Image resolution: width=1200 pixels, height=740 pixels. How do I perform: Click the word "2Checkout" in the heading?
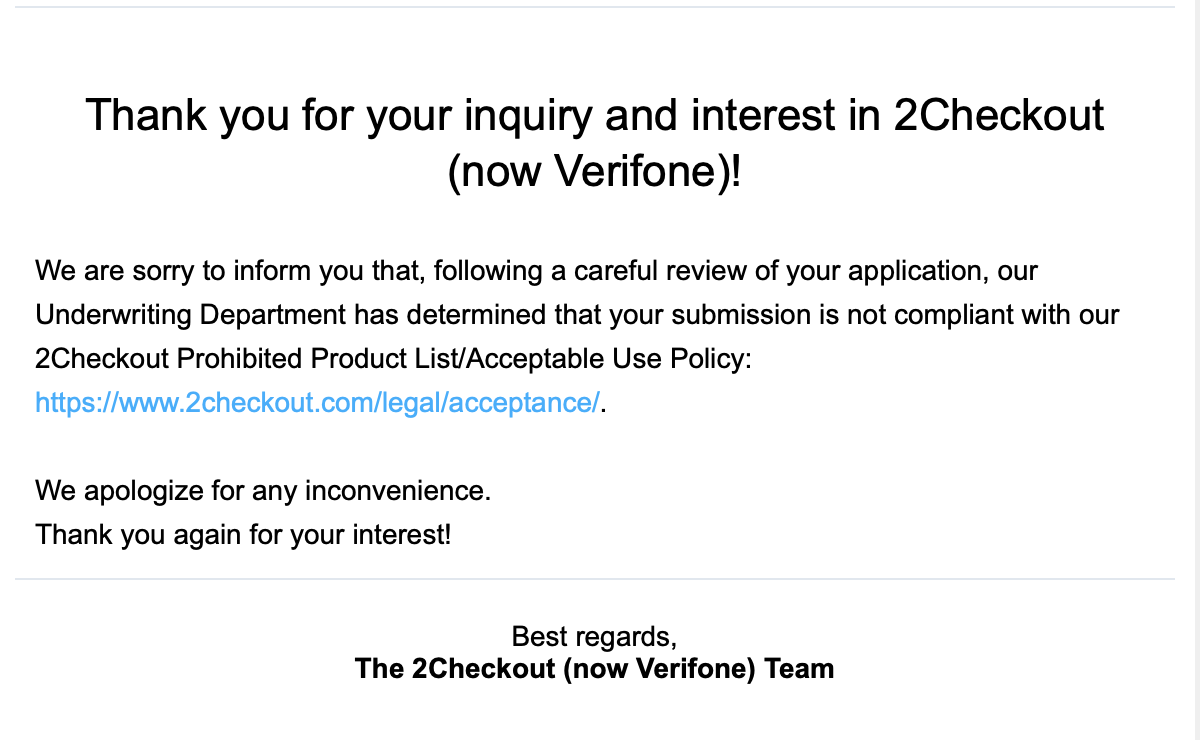999,115
